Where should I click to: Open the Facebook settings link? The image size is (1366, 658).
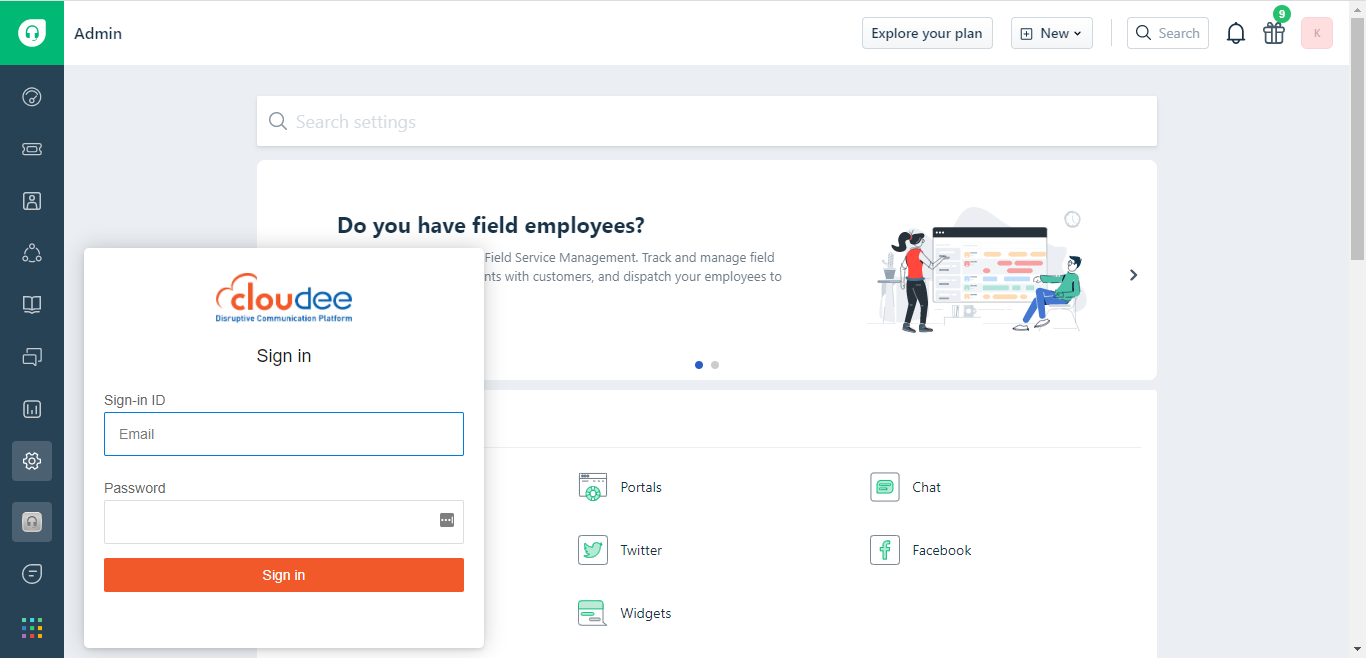(x=942, y=550)
